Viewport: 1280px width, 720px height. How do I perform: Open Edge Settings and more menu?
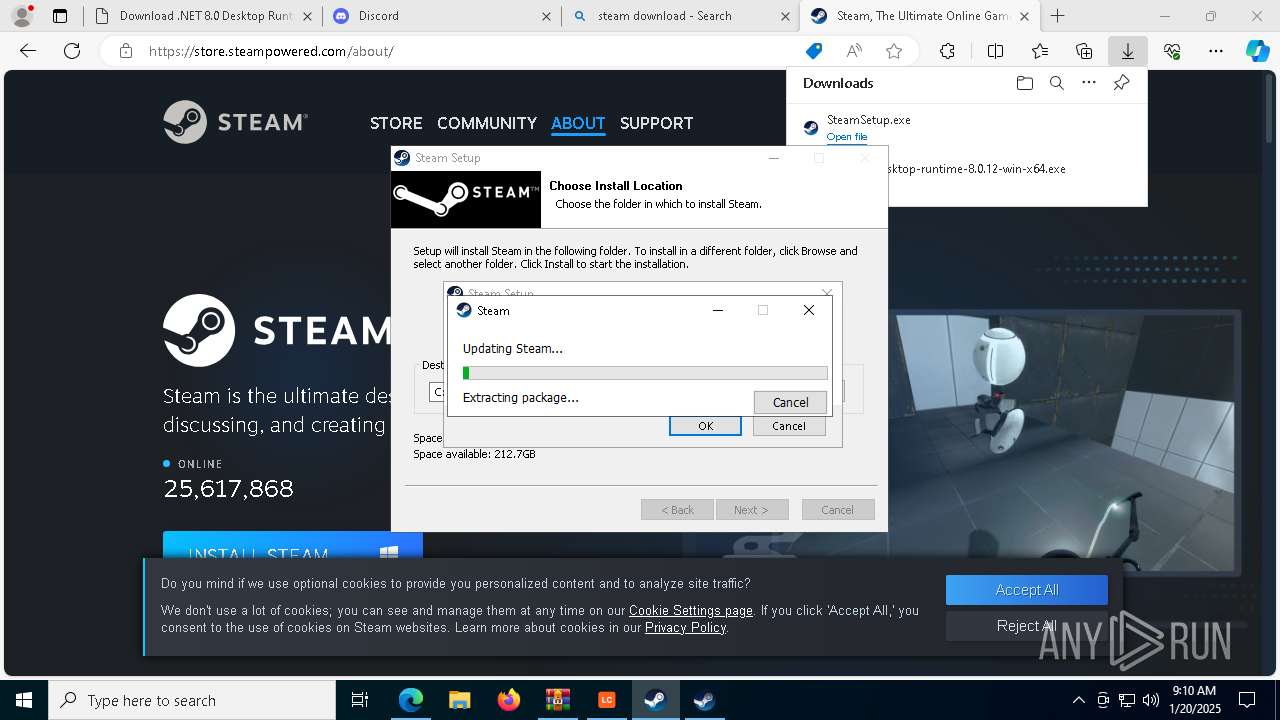(1216, 51)
